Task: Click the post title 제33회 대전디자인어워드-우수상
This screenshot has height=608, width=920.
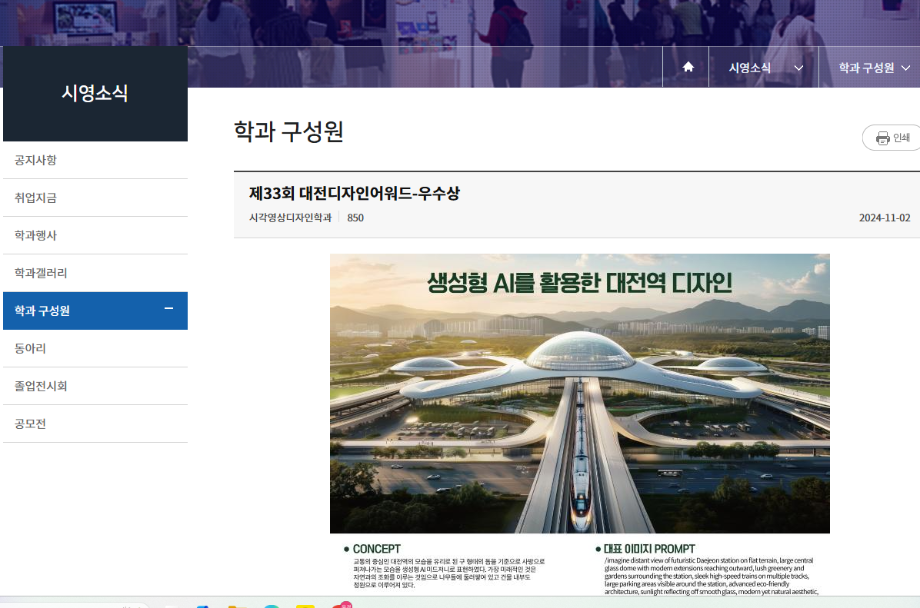Action: 354,194
